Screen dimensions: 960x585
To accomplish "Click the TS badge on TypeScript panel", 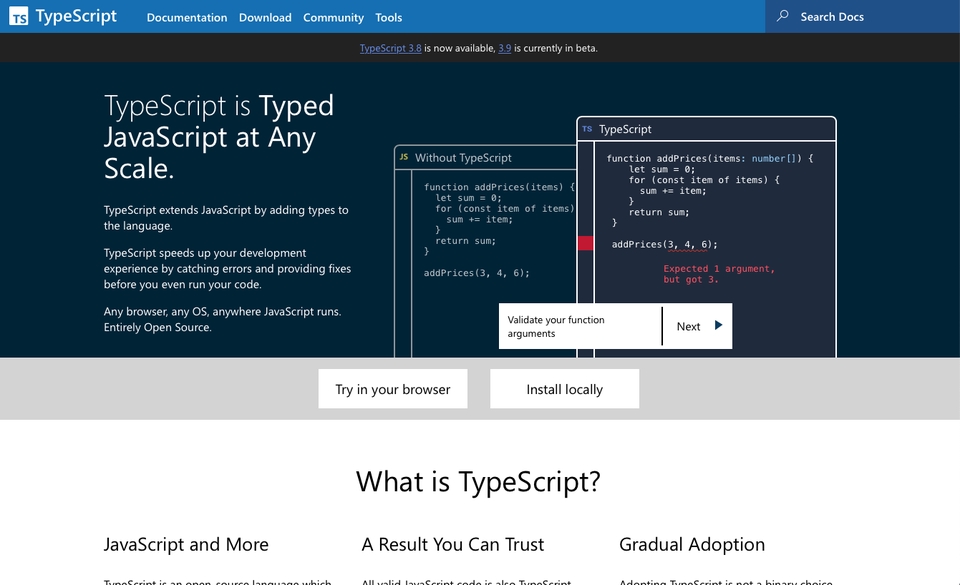I will (x=587, y=129).
